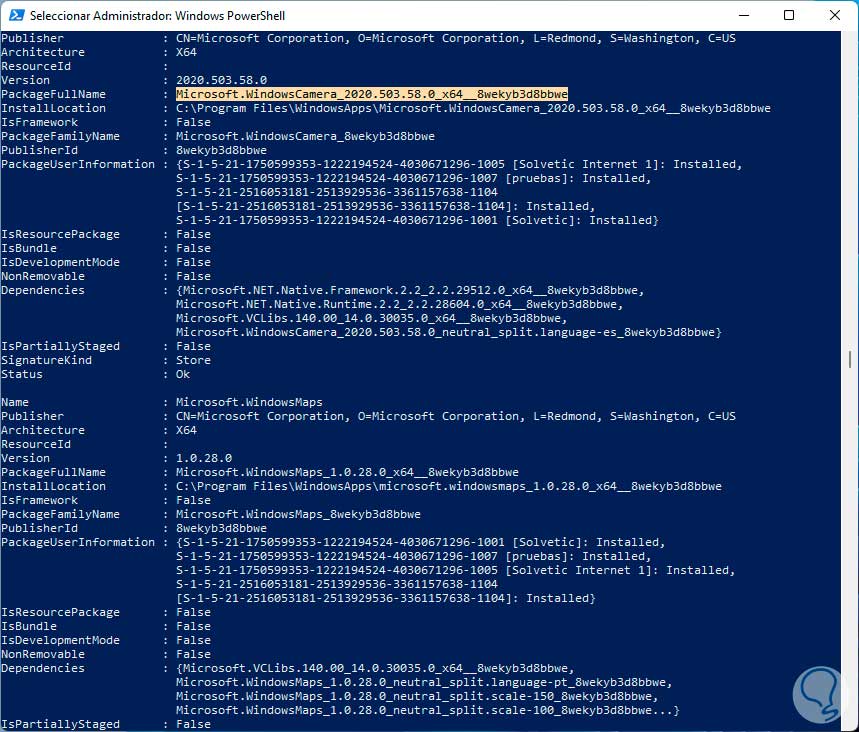Click the NET.Native.Runtime dependency line
Screen dimensions: 859x732
(x=399, y=305)
